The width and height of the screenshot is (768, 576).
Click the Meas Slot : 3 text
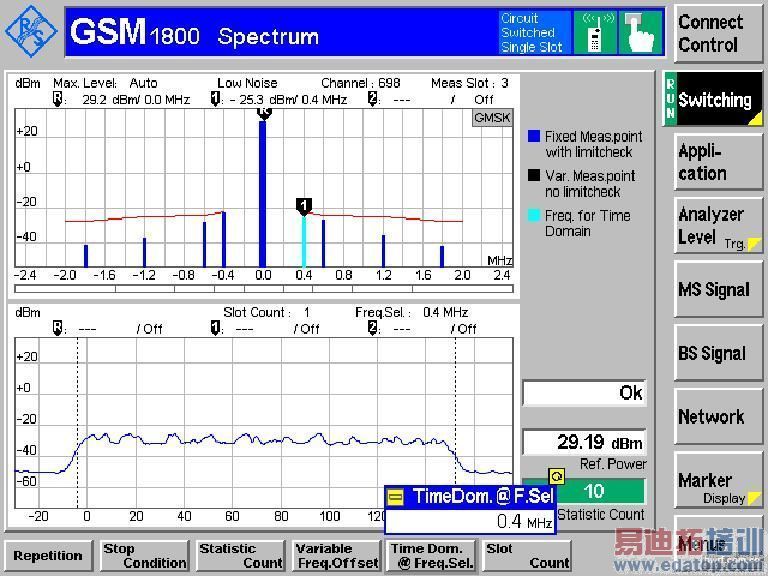[470, 83]
